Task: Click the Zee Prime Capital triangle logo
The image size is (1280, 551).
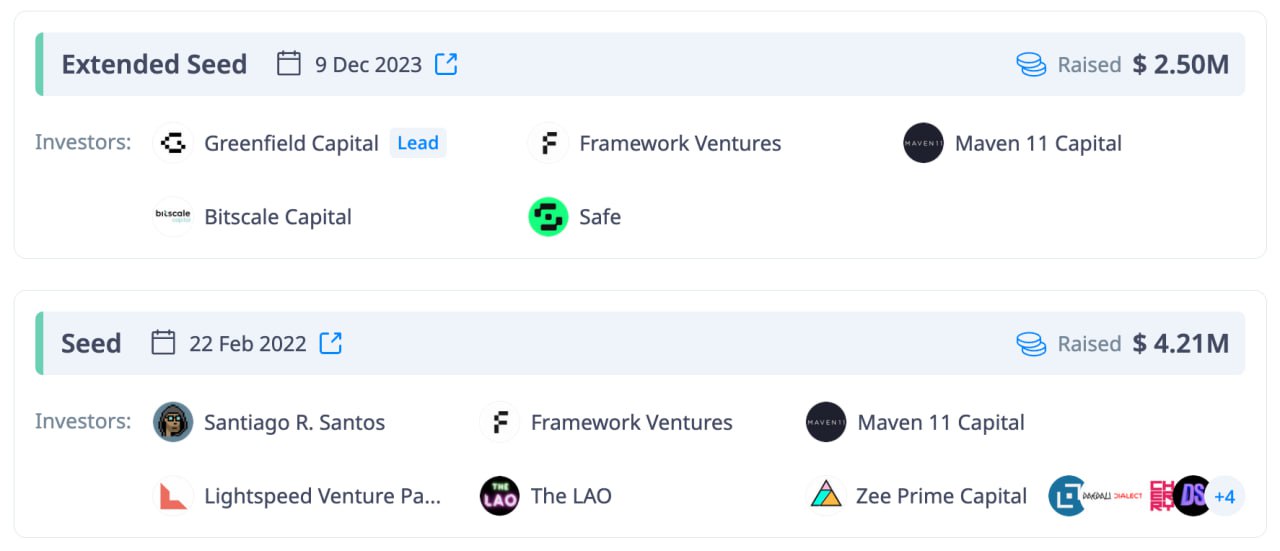Action: [x=826, y=496]
